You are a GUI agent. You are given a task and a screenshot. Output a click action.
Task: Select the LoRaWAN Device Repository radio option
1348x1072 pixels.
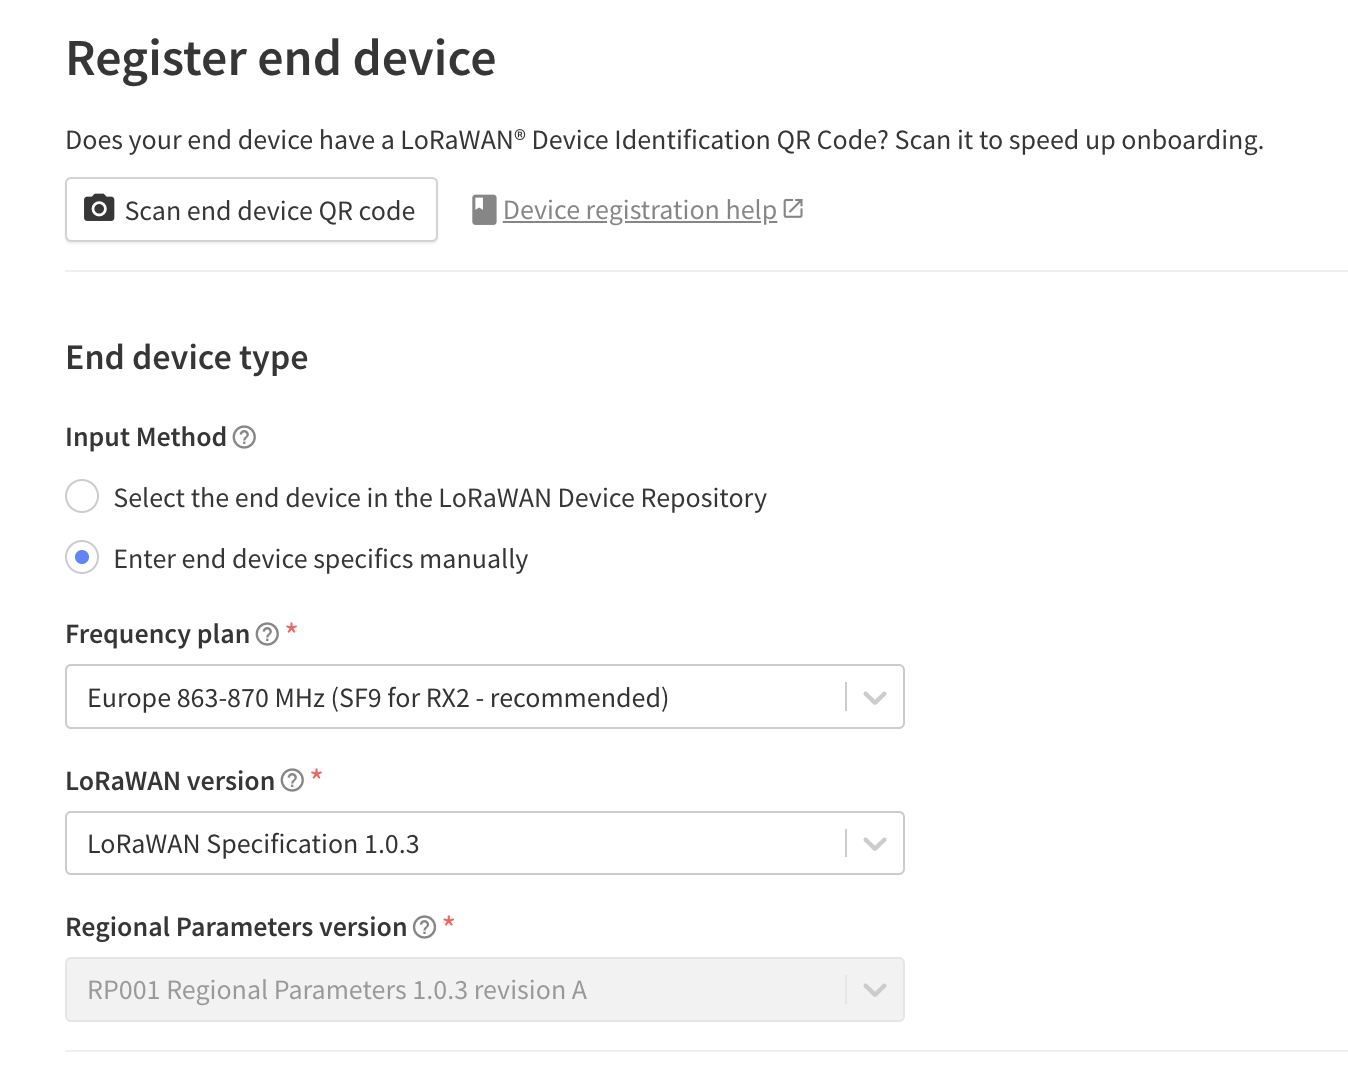(x=82, y=496)
